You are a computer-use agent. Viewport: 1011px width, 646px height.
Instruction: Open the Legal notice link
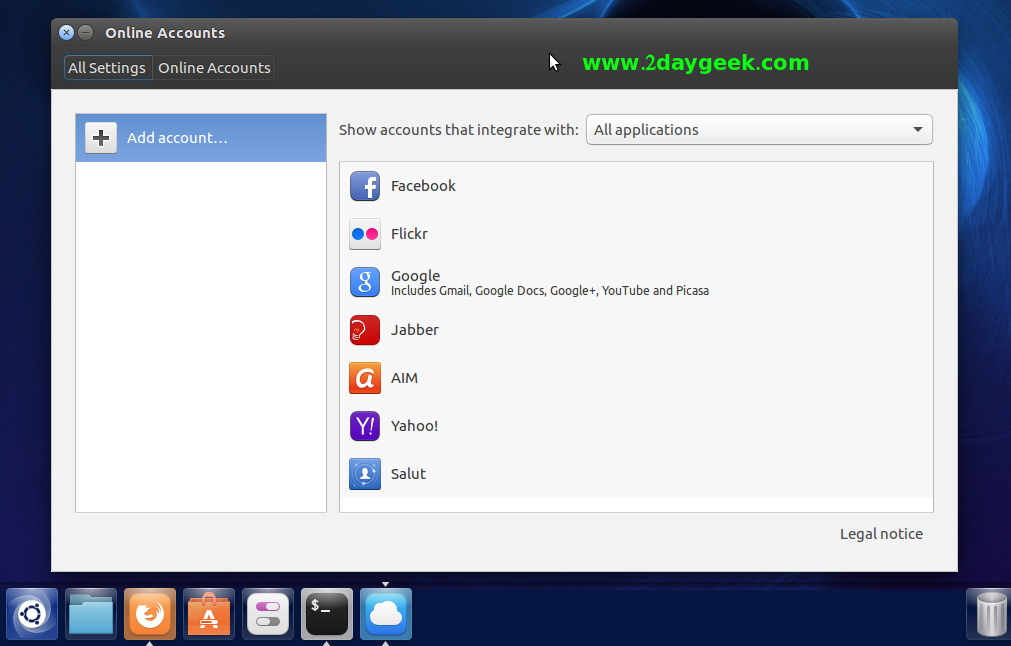(881, 534)
